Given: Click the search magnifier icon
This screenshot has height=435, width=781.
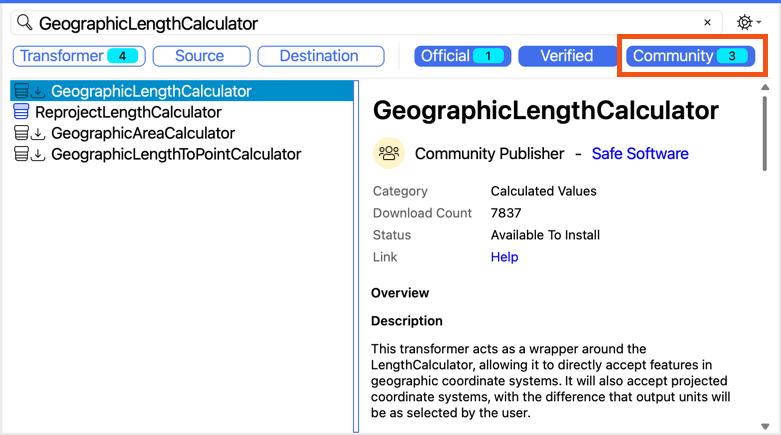Looking at the screenshot, I should [24, 22].
